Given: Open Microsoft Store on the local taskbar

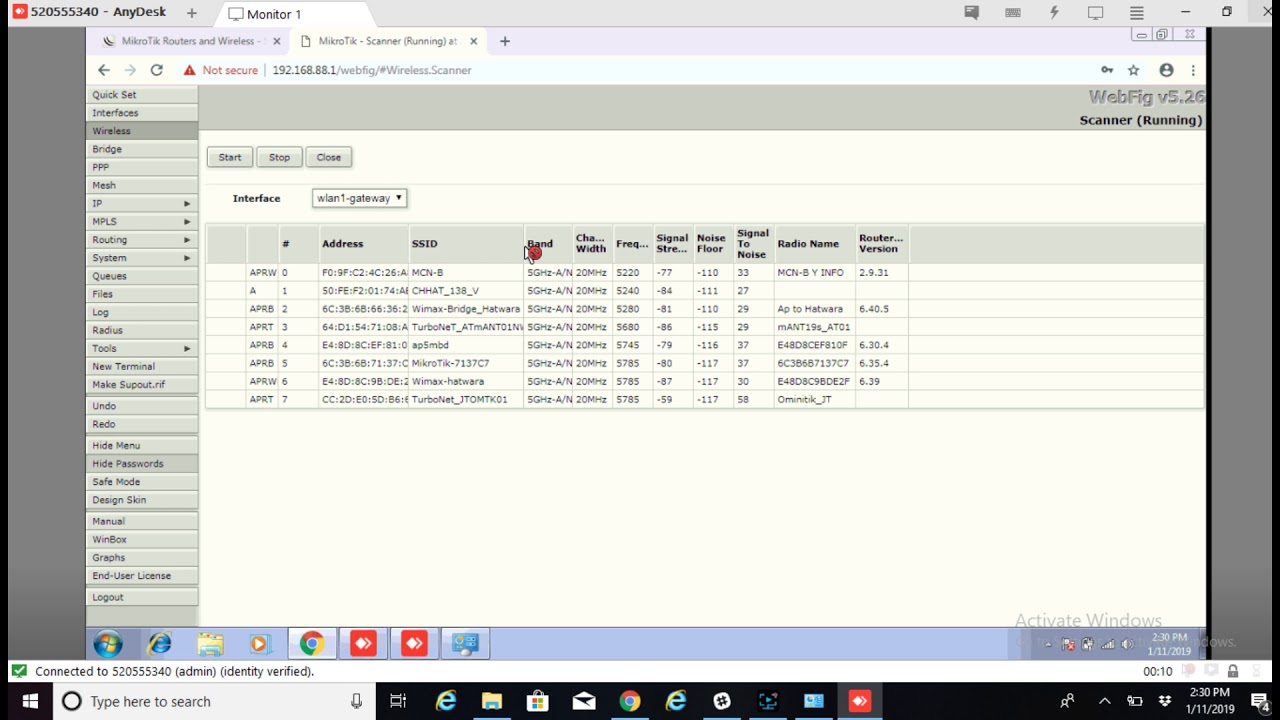Looking at the screenshot, I should (537, 701).
